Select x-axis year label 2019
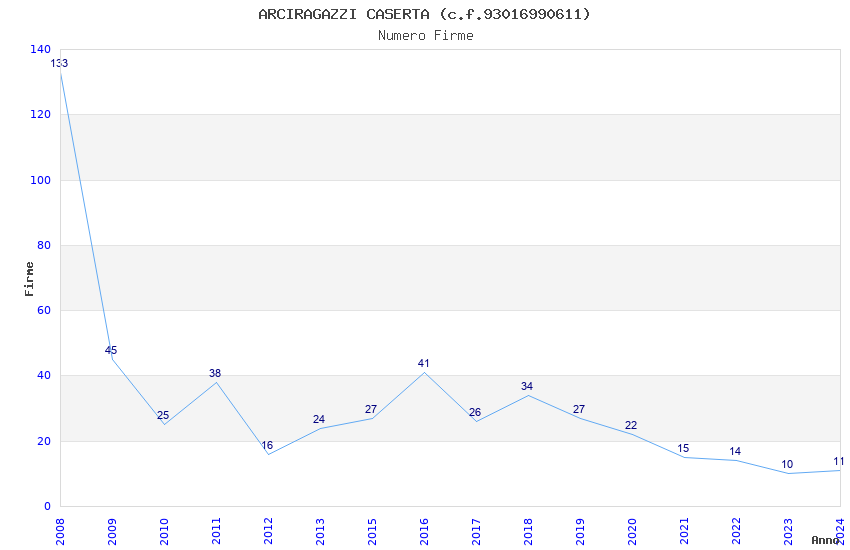This screenshot has width=850, height=550. [580, 532]
